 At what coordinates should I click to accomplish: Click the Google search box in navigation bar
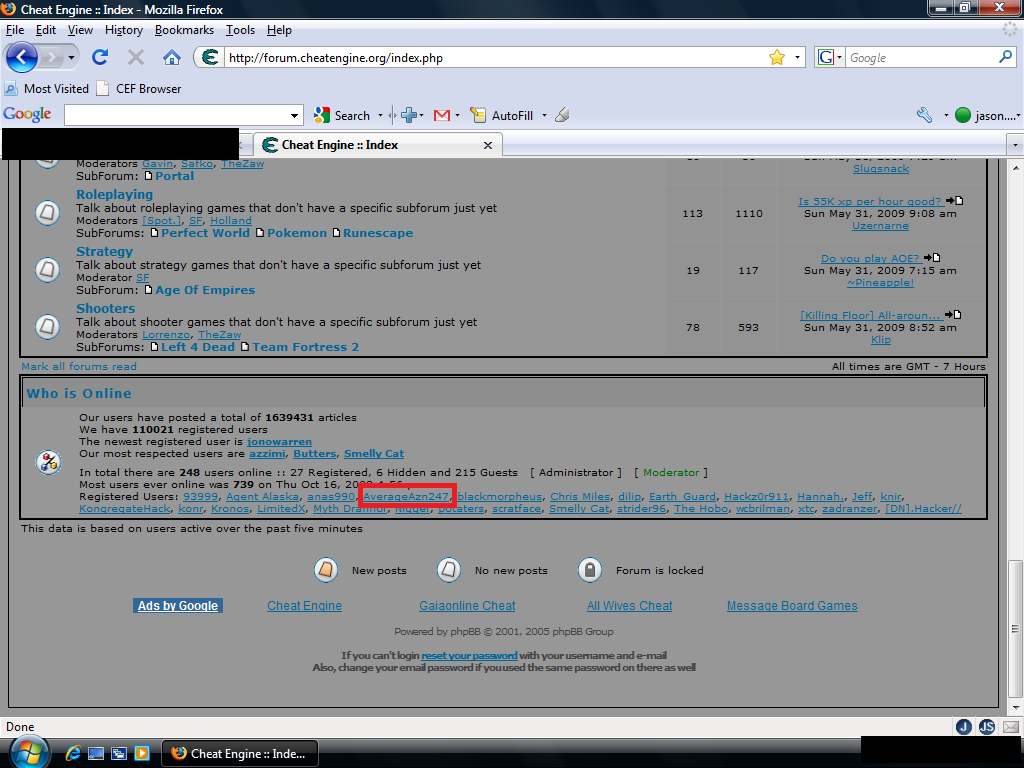pyautogui.click(x=921, y=57)
